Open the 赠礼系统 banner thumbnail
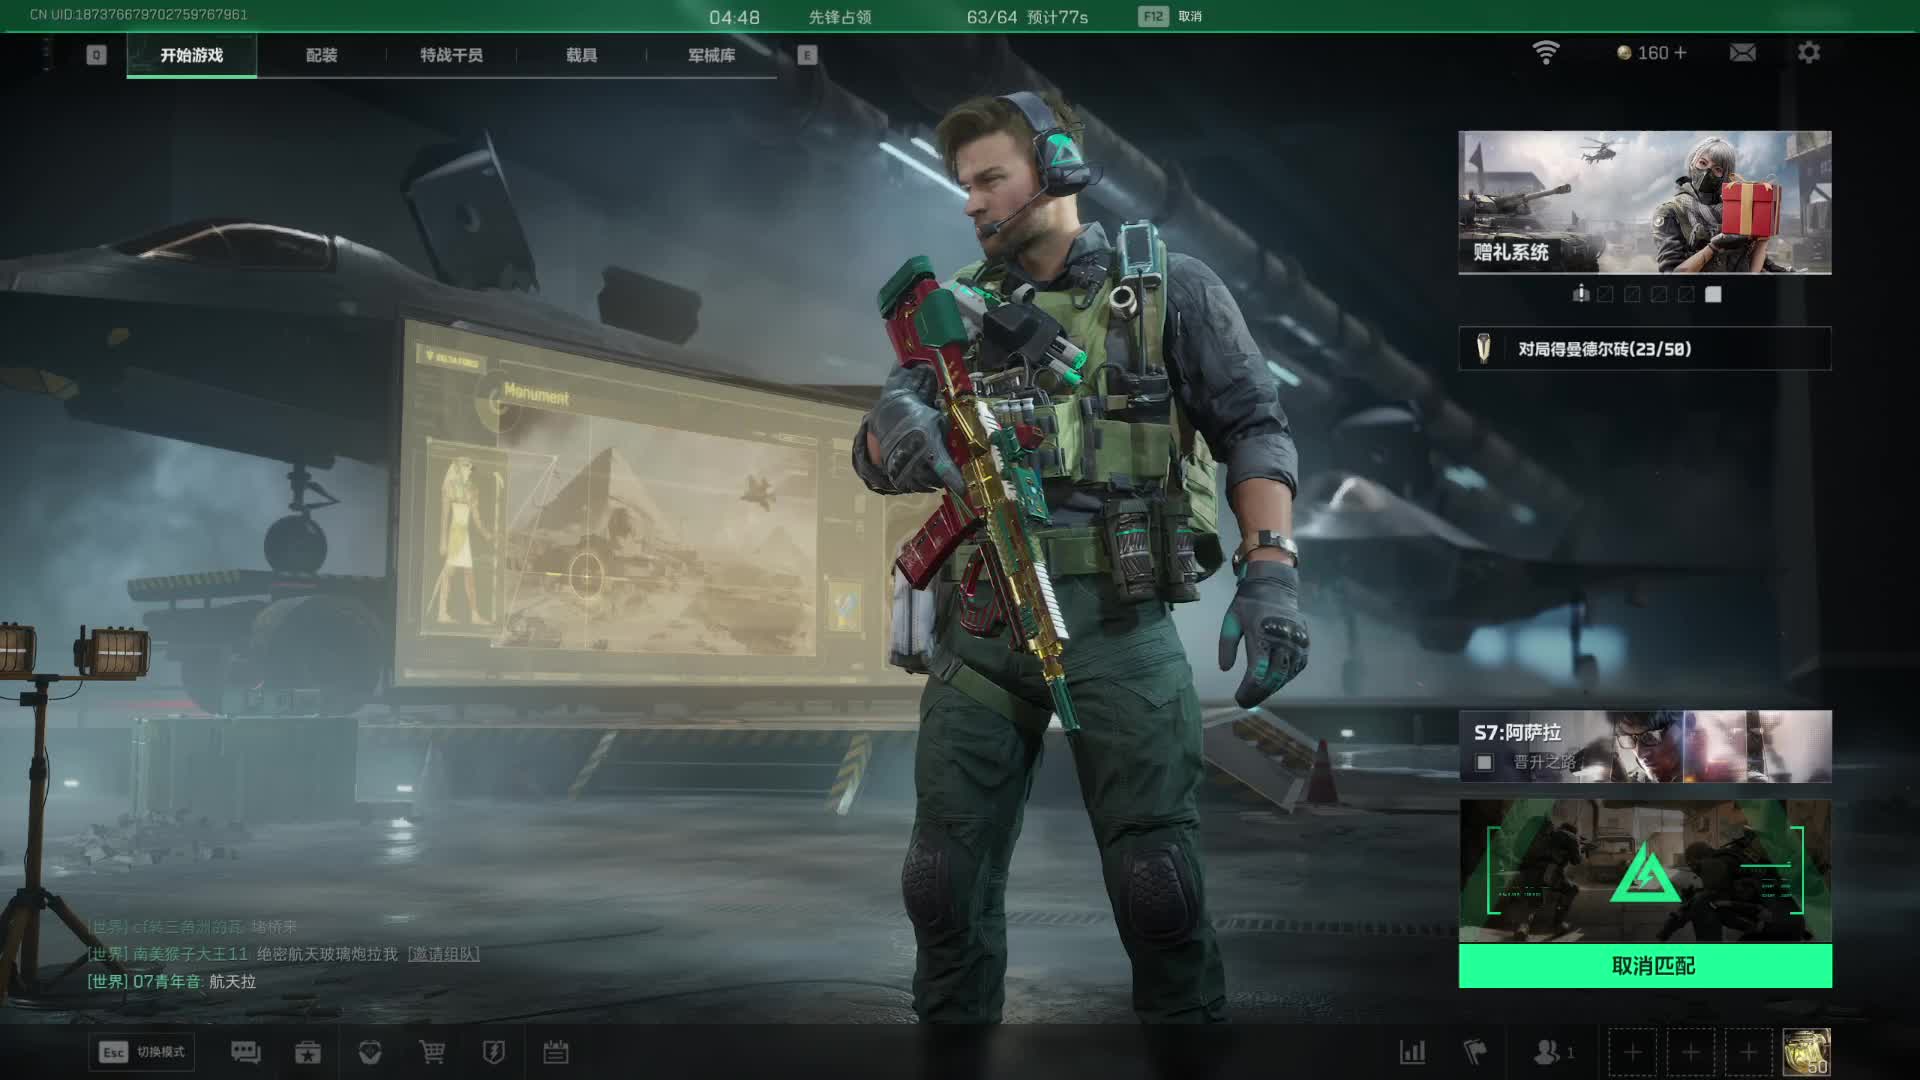The width and height of the screenshot is (1920, 1080). 1644,202
